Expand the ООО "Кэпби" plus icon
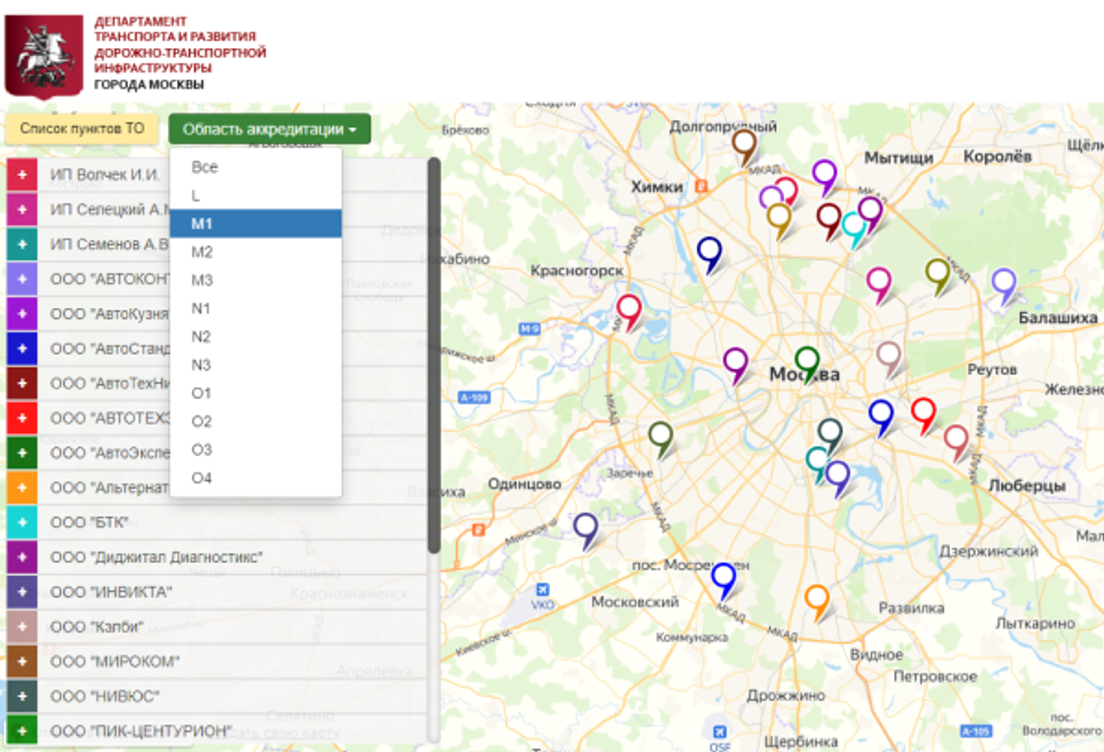 click(x=22, y=627)
